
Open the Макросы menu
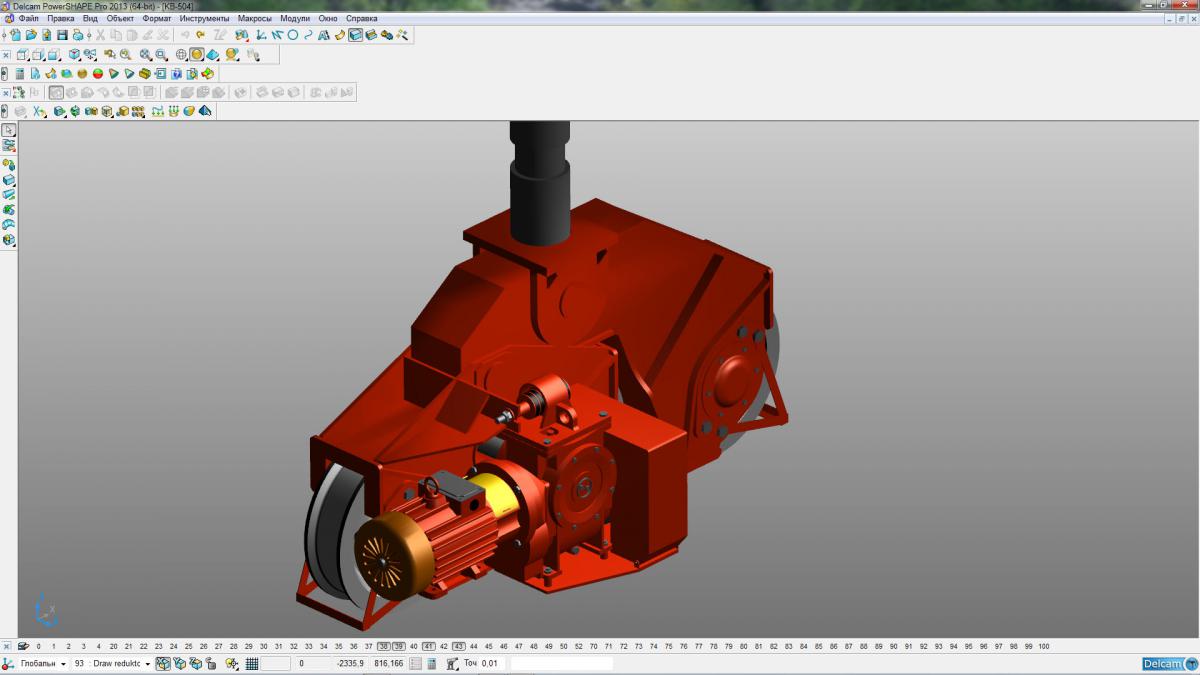255,18
